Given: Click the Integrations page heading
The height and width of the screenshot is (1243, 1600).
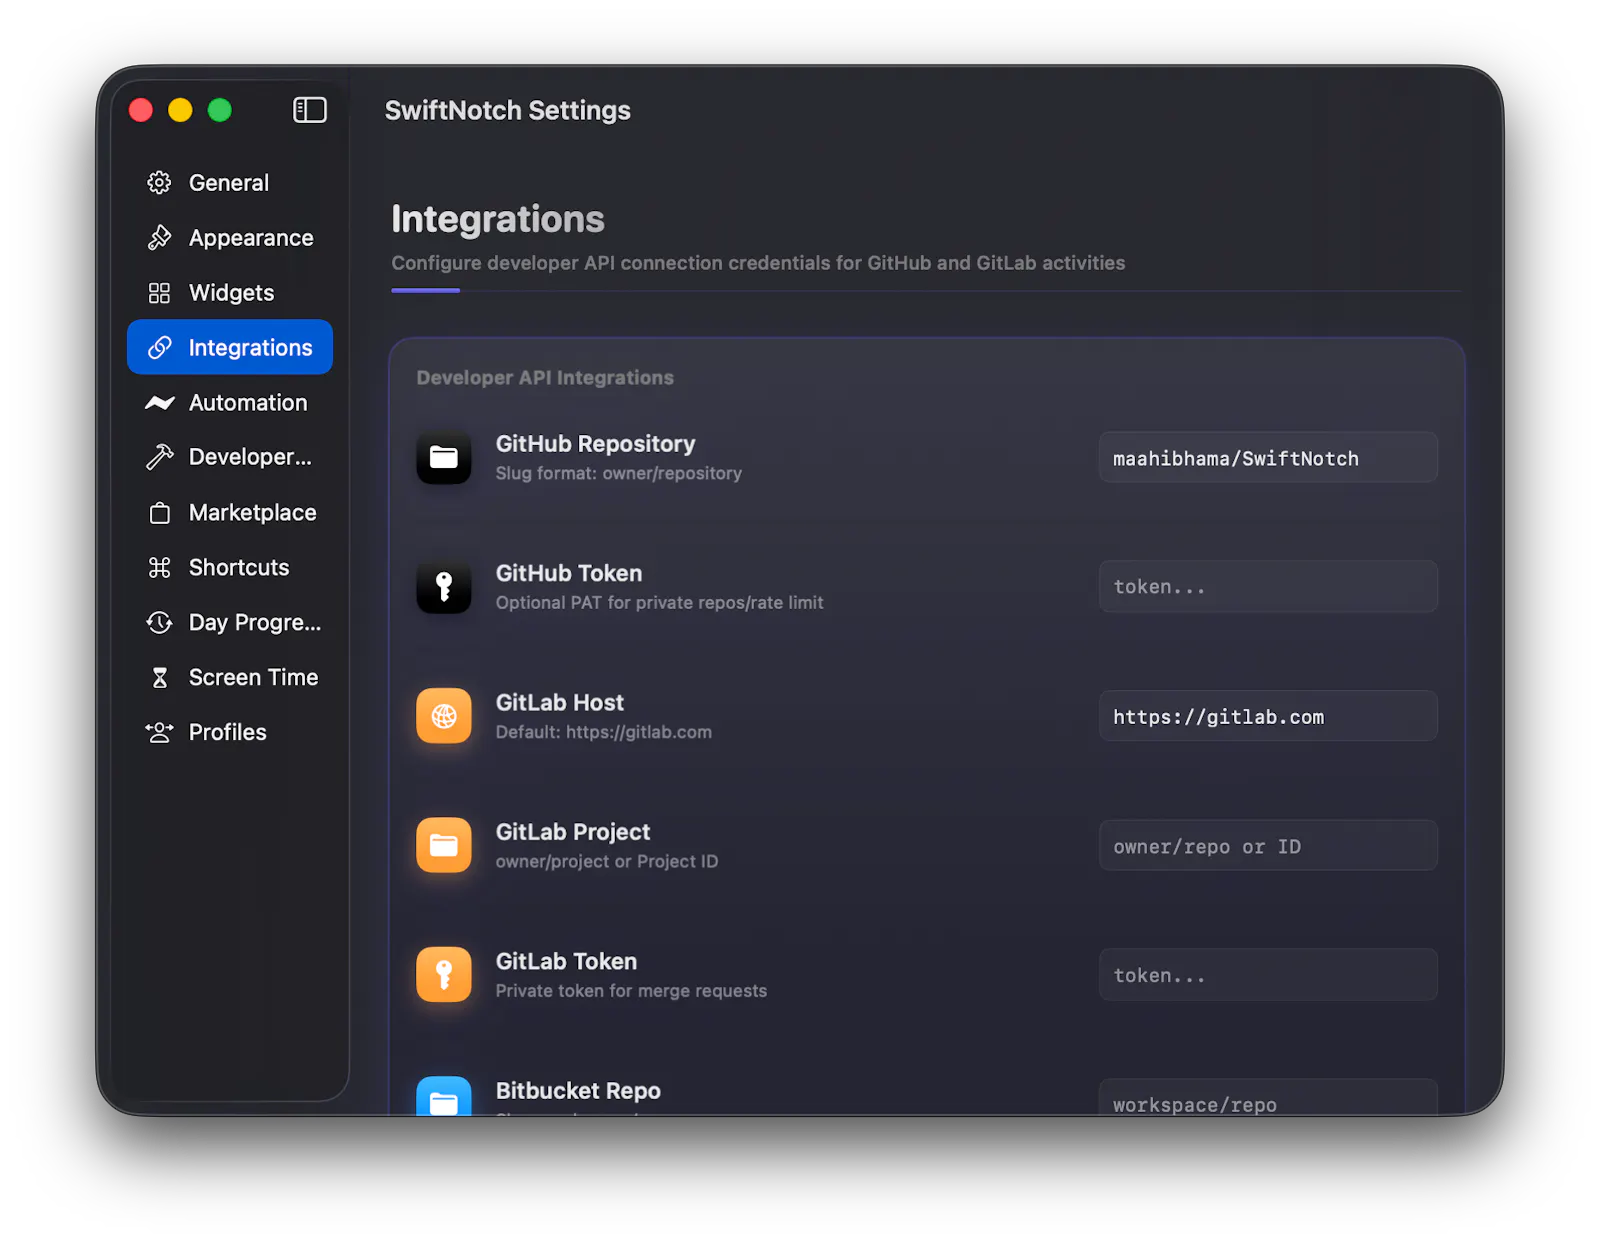Looking at the screenshot, I should [x=498, y=219].
